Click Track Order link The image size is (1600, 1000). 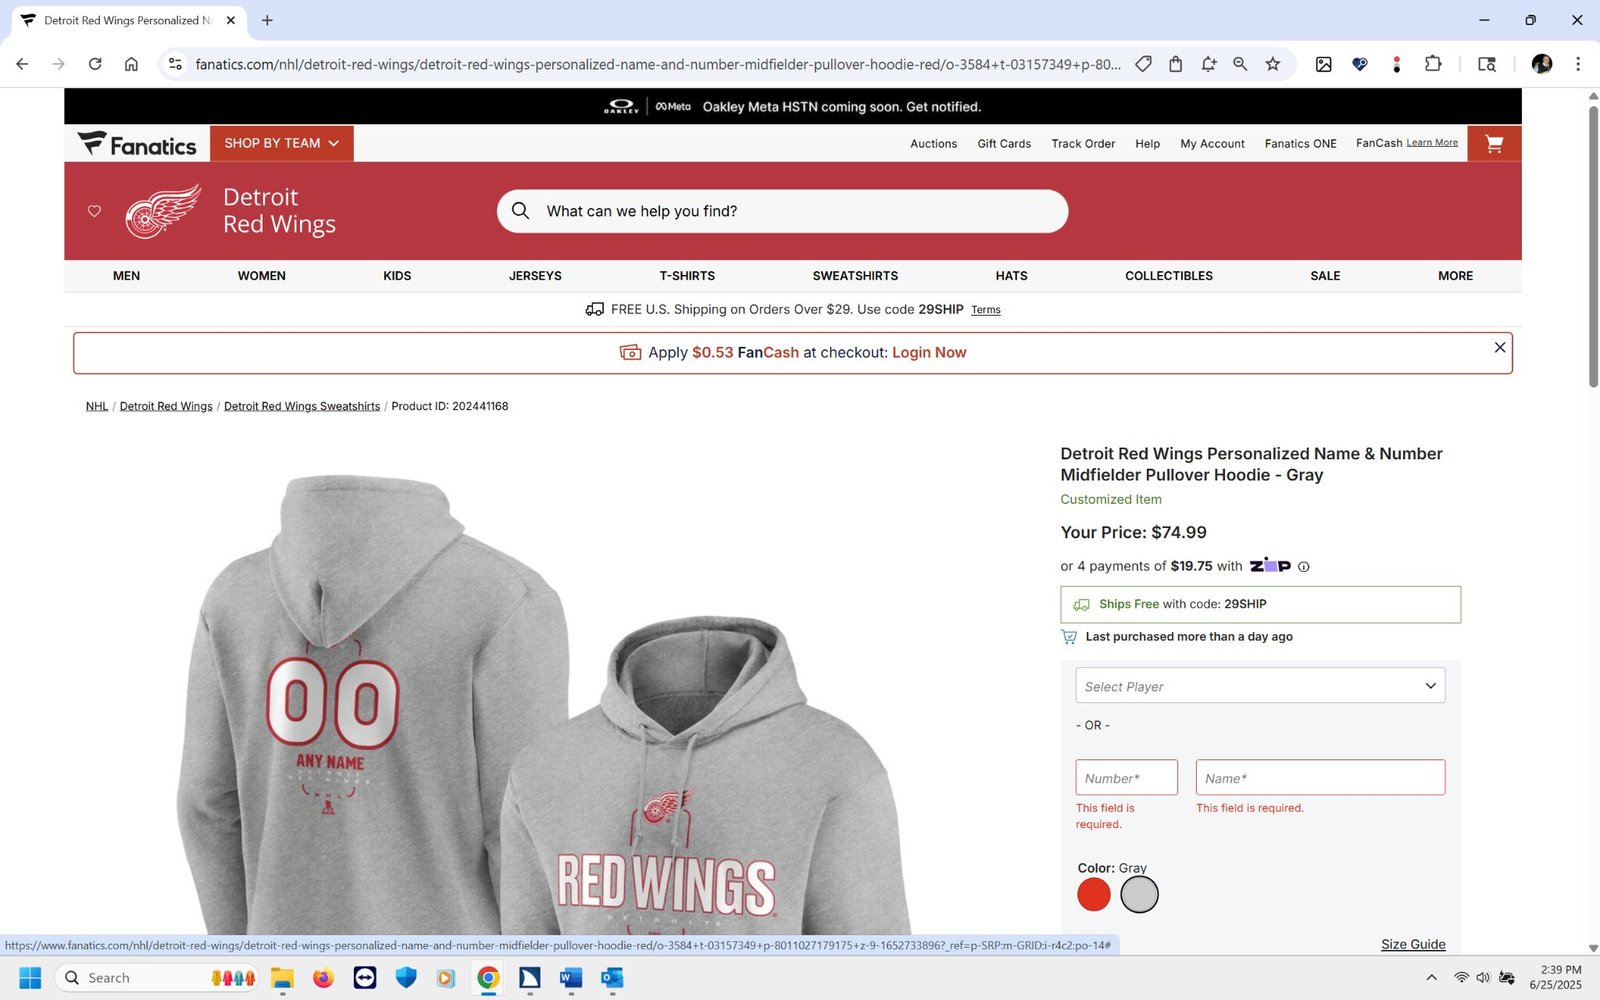click(1083, 144)
